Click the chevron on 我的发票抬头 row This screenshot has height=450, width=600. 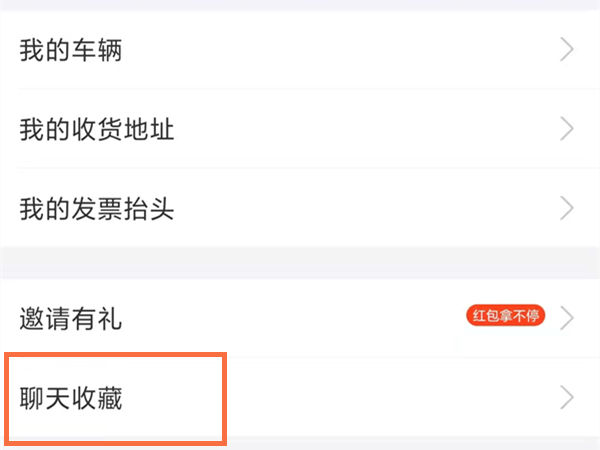point(567,208)
